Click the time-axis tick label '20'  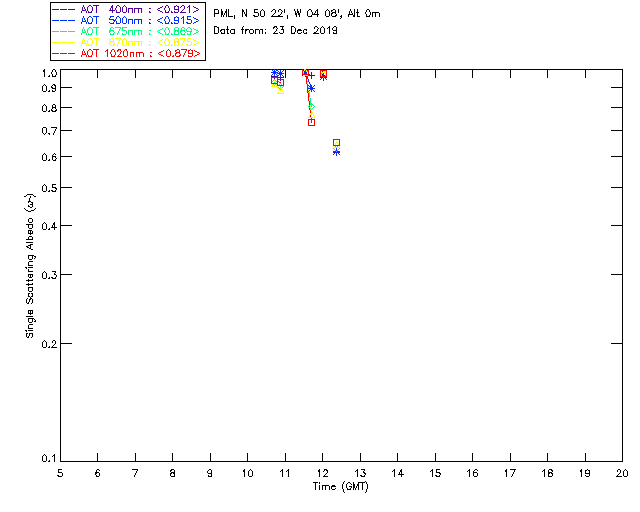[622, 473]
